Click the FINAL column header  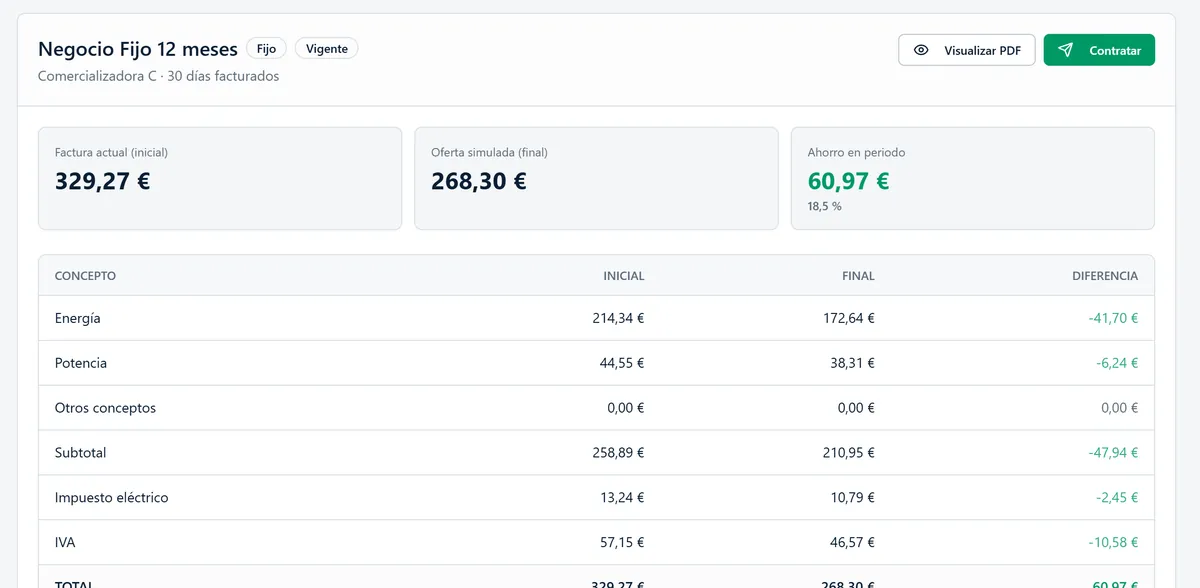pyautogui.click(x=858, y=276)
